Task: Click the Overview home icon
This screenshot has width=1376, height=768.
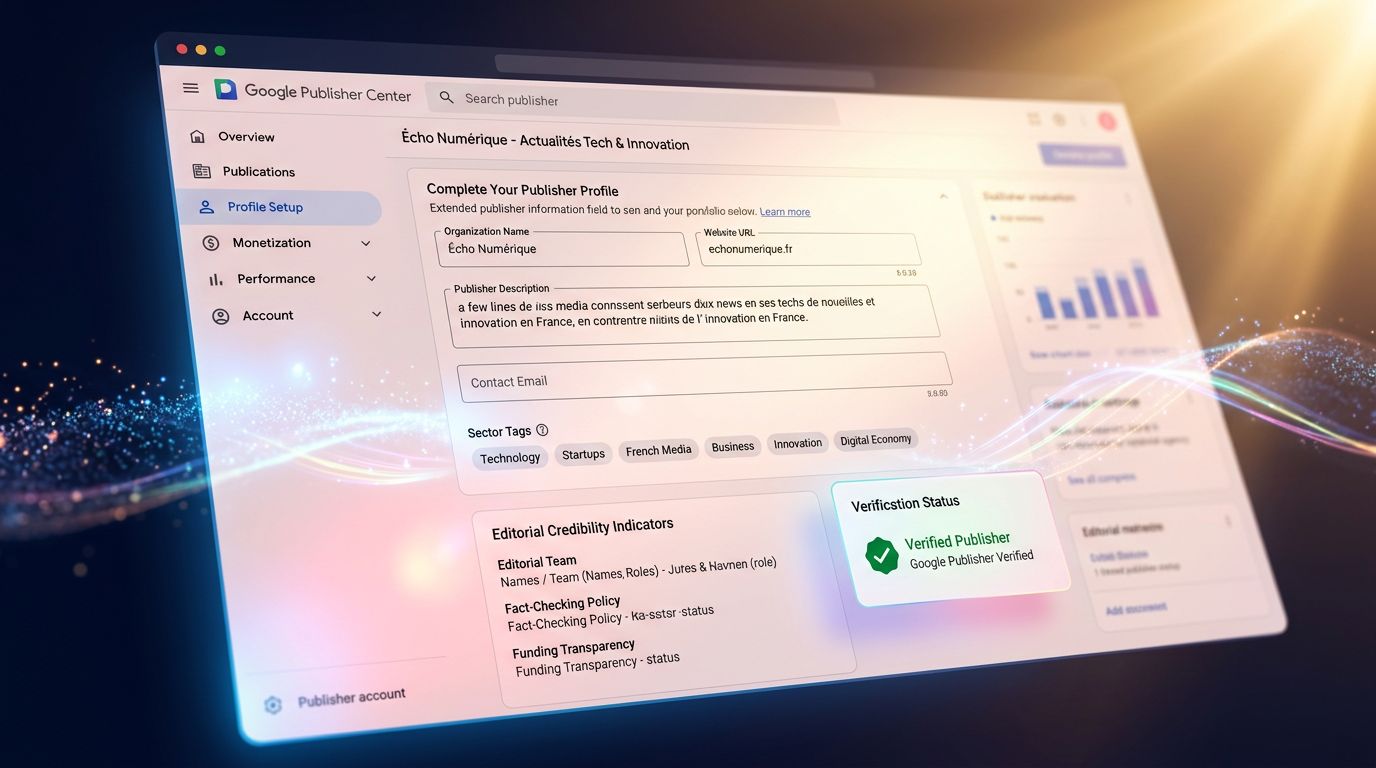Action: pyautogui.click(x=197, y=136)
